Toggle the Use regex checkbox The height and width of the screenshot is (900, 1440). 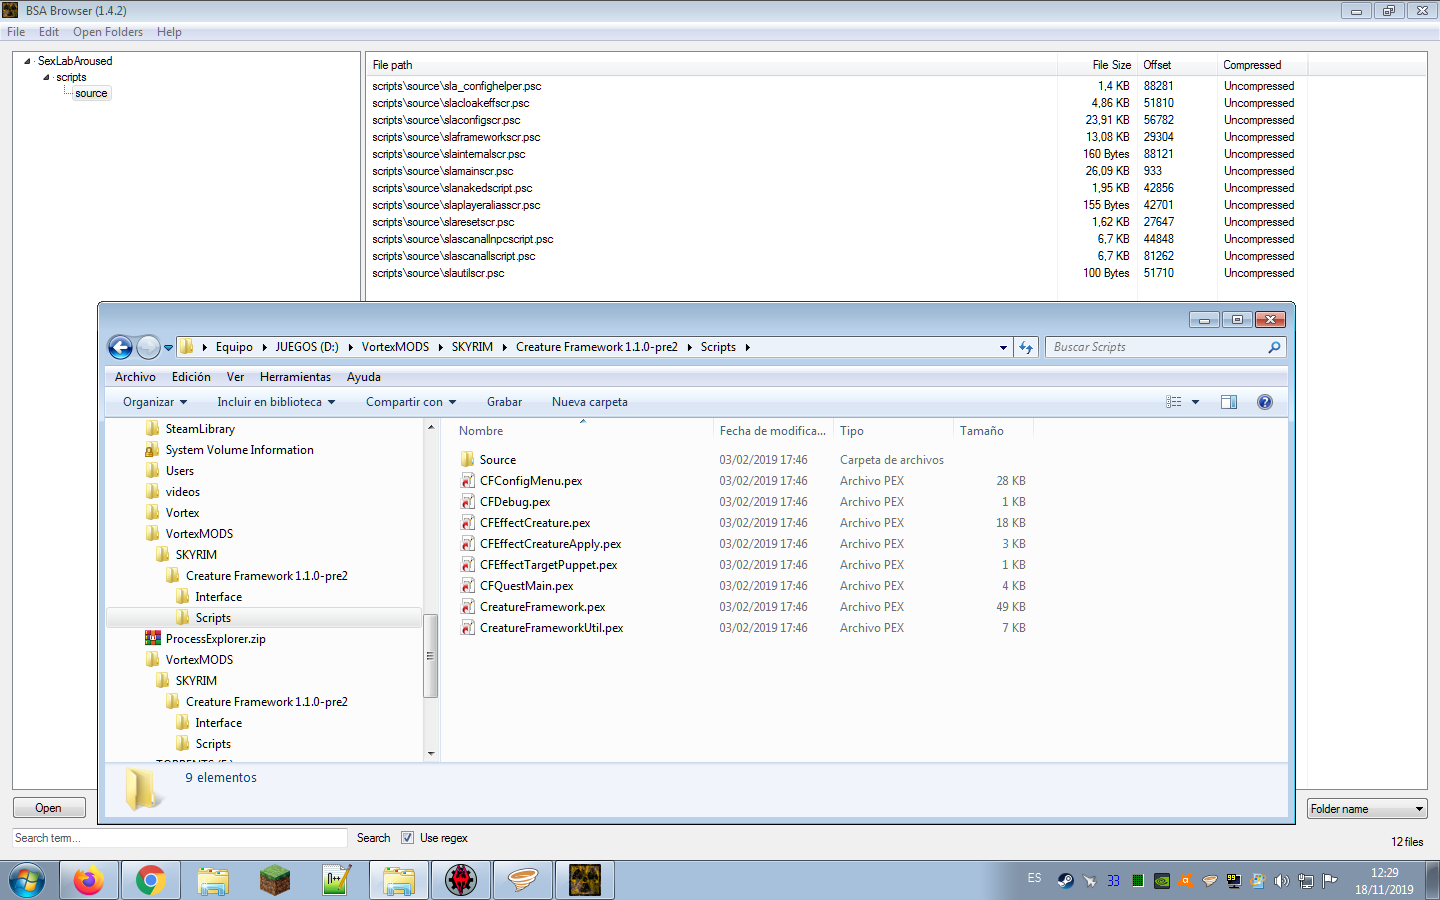tap(407, 838)
